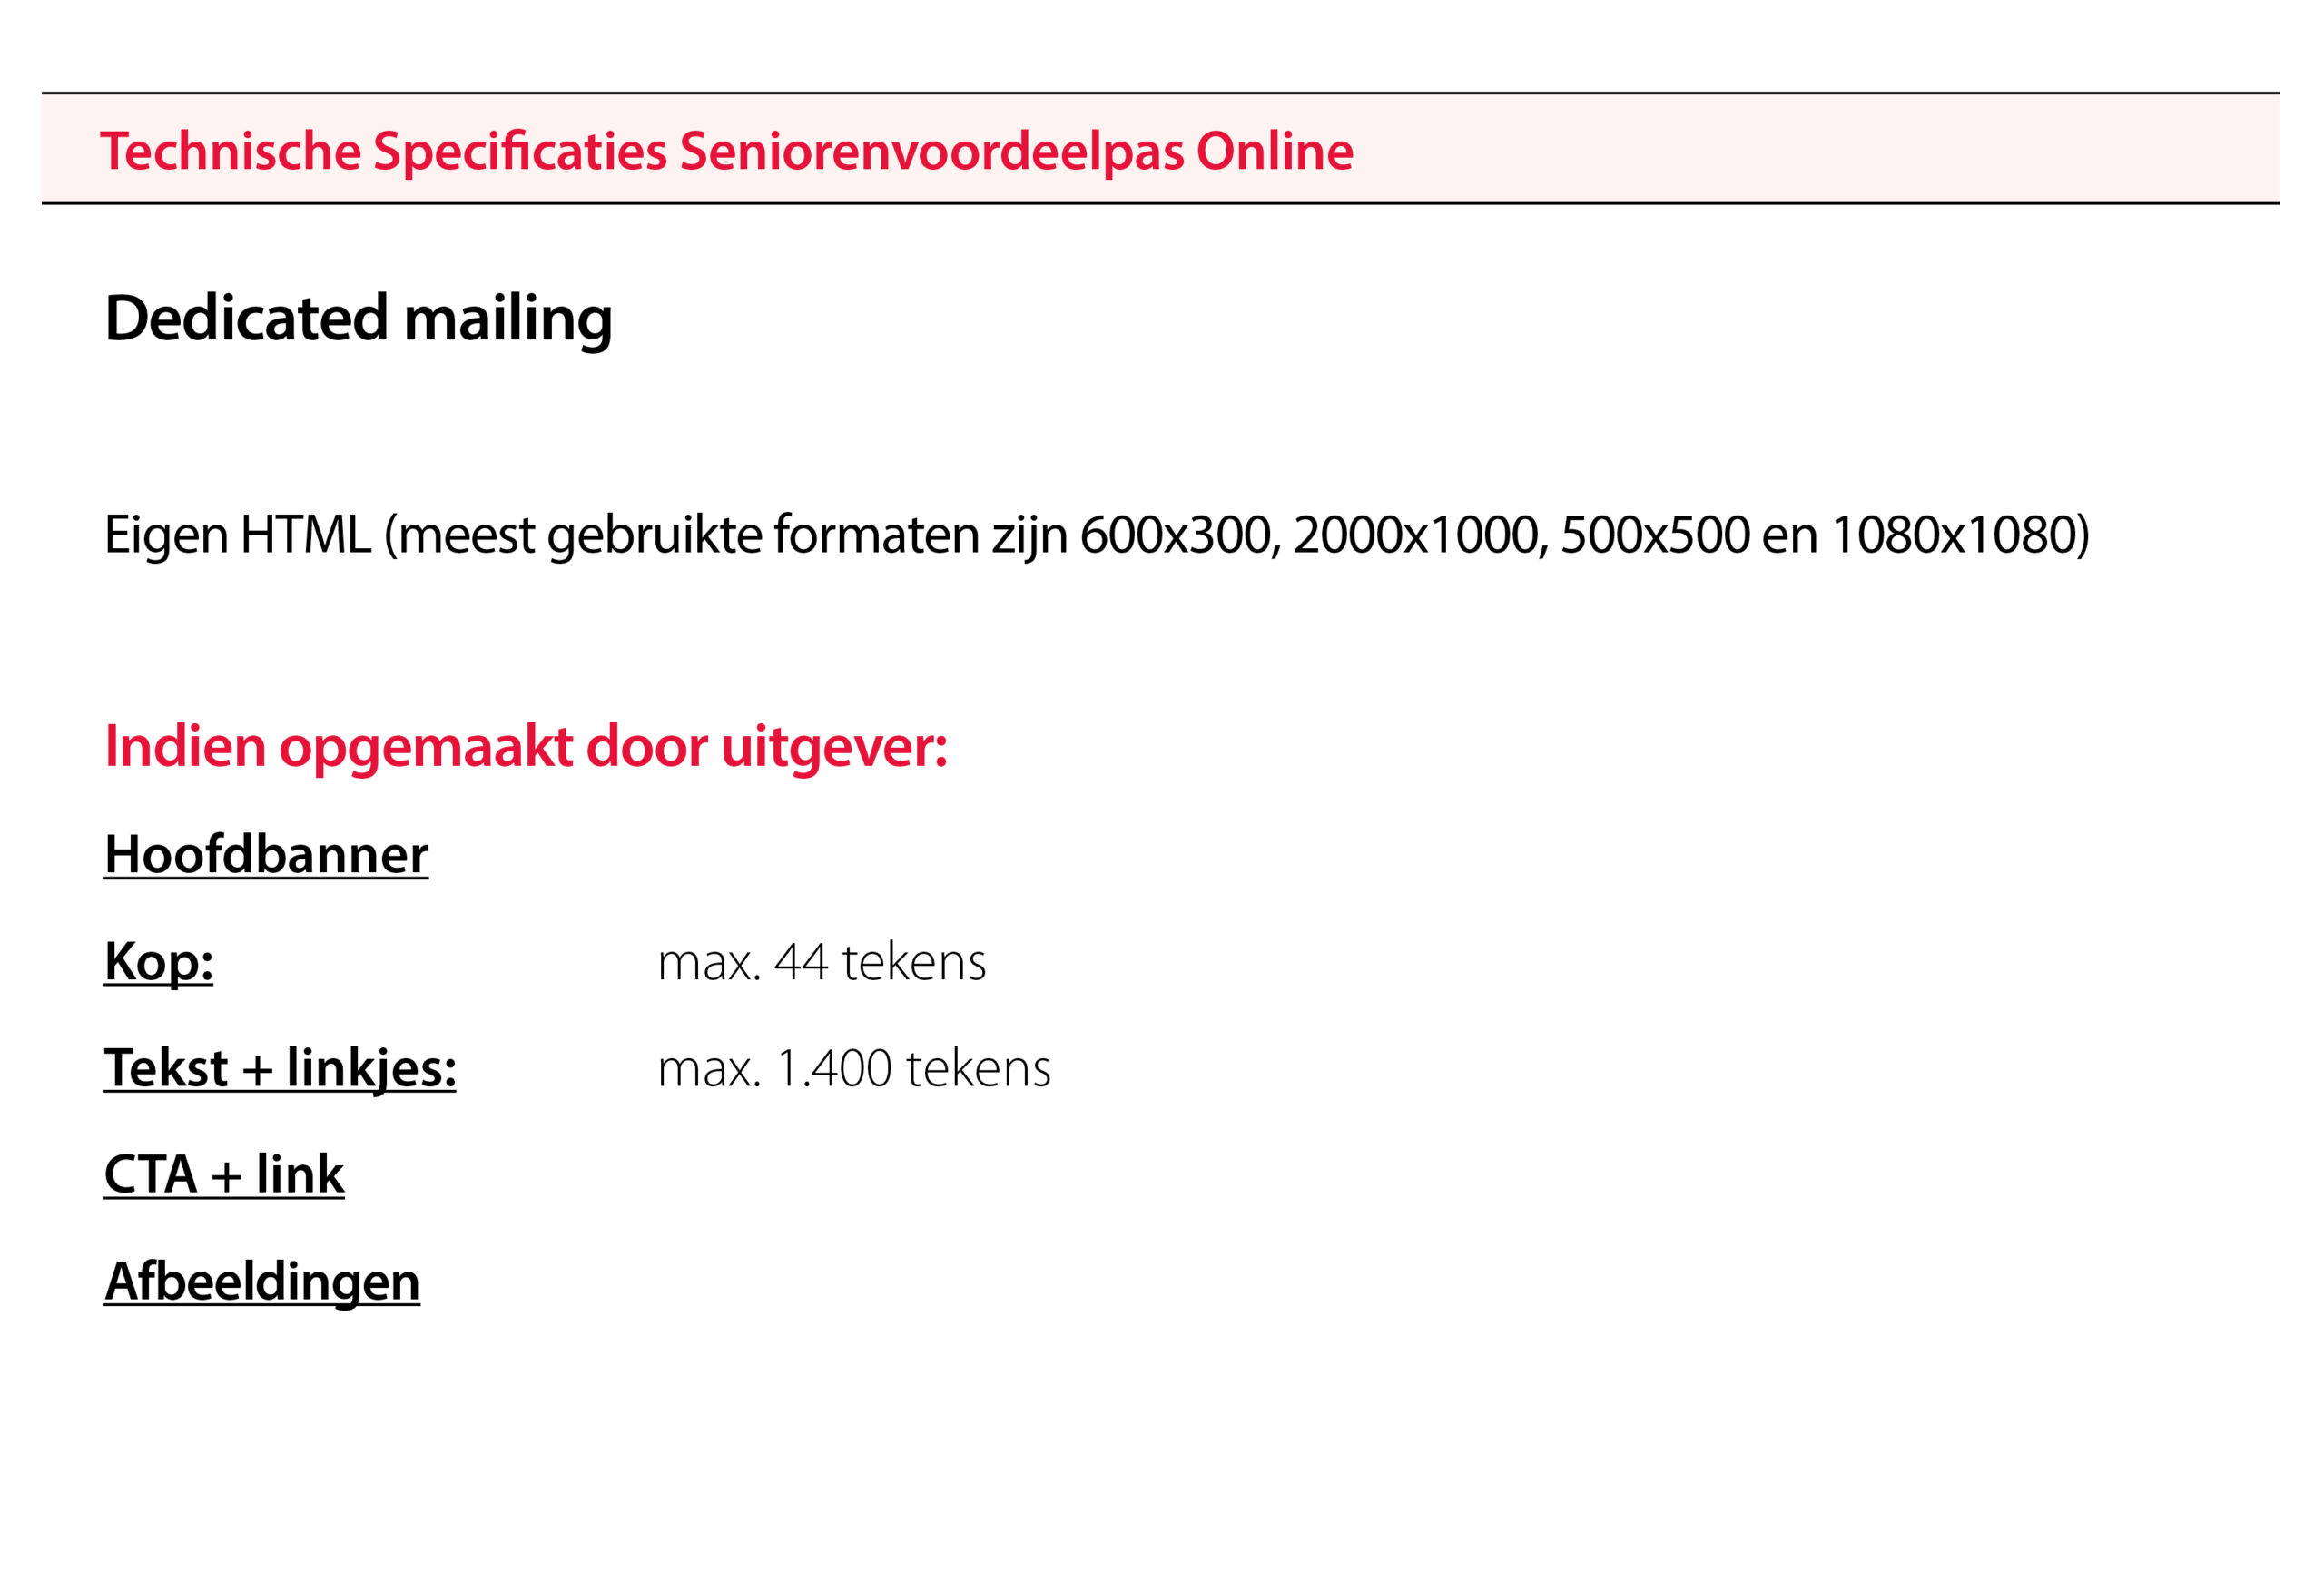Image resolution: width=2324 pixels, height=1591 pixels.
Task: Click the "Dedicated mailing" heading
Action: pos(358,318)
